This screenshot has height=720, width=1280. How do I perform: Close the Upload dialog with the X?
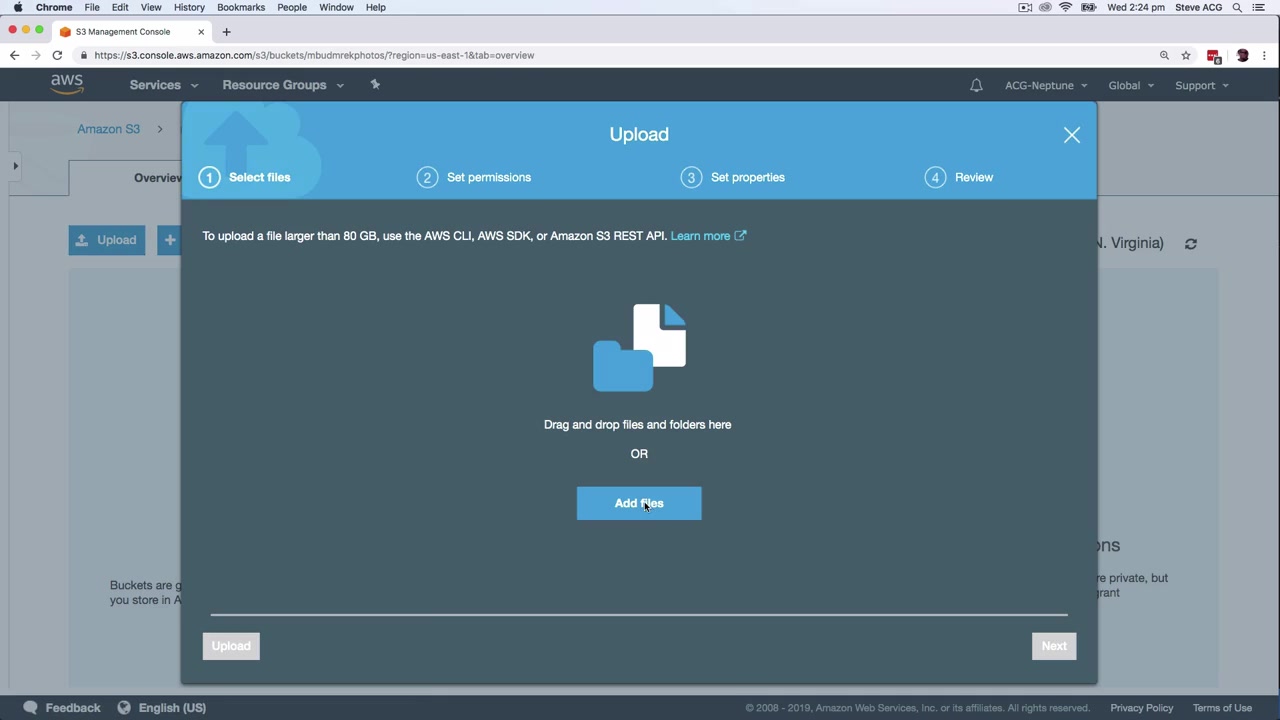click(x=1072, y=135)
